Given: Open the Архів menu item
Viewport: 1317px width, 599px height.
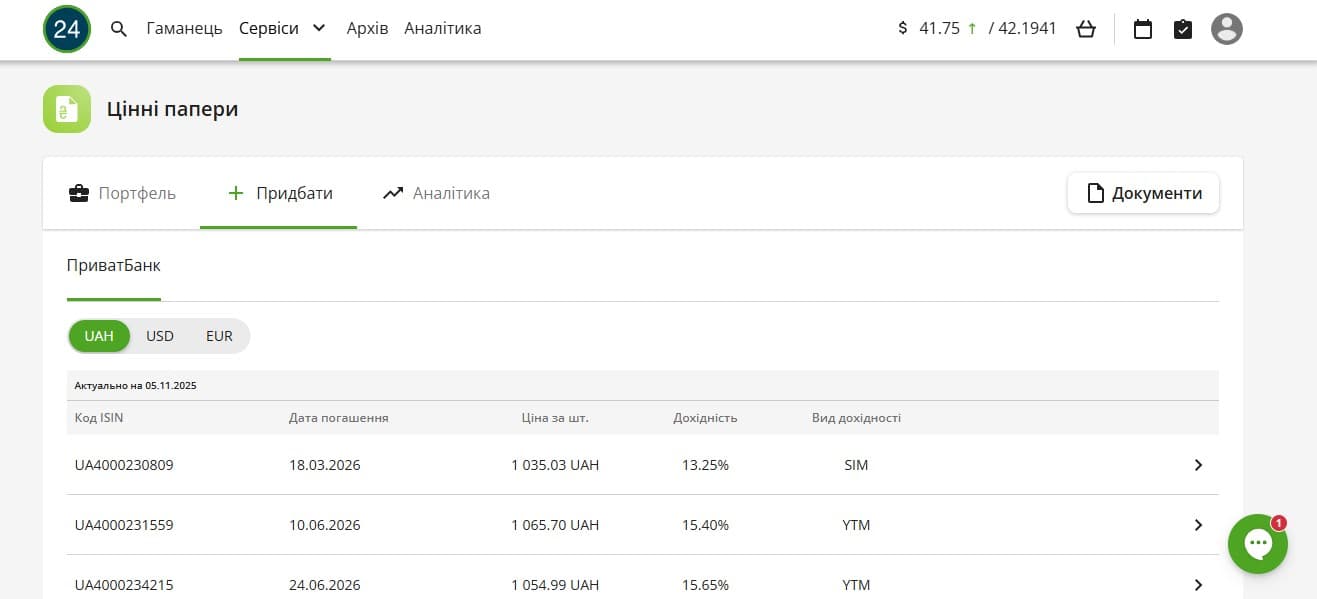Looking at the screenshot, I should coord(367,29).
